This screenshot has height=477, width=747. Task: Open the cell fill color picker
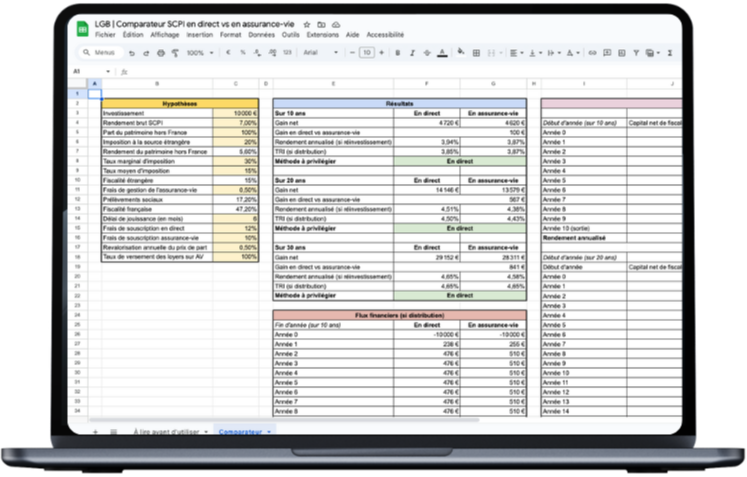[461, 52]
